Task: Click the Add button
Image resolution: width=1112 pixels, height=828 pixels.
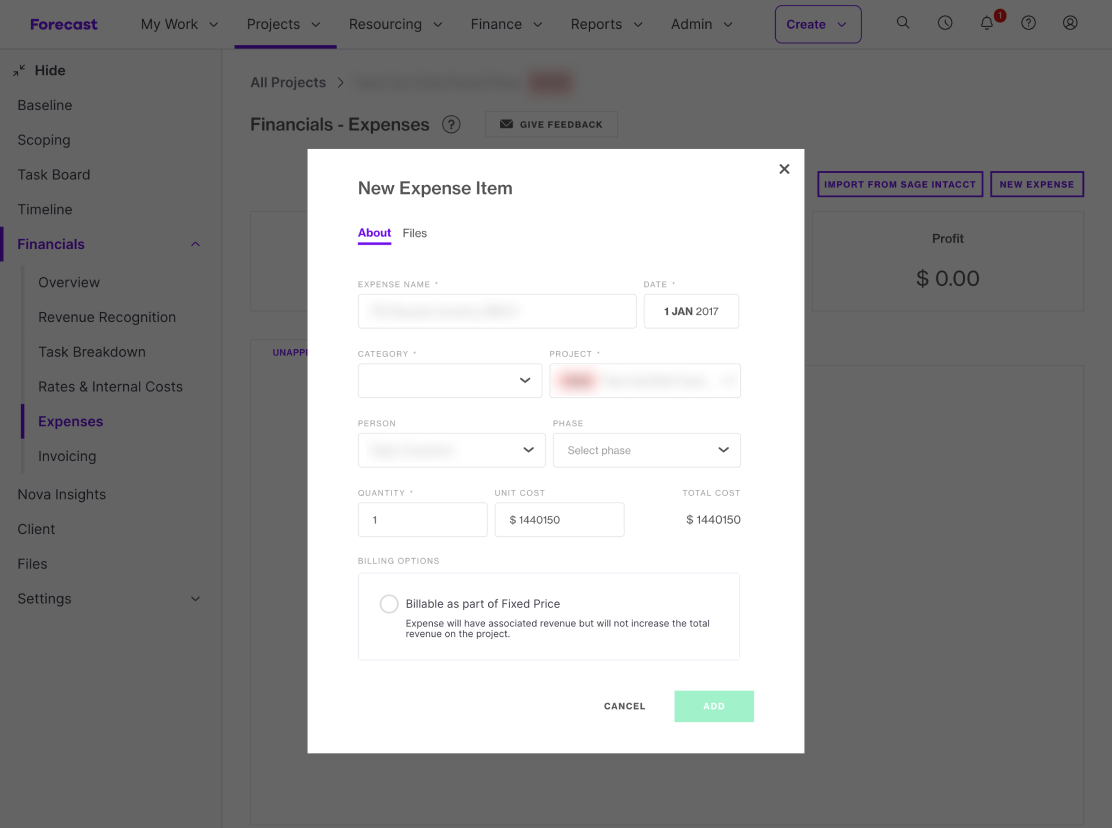Action: coord(714,706)
